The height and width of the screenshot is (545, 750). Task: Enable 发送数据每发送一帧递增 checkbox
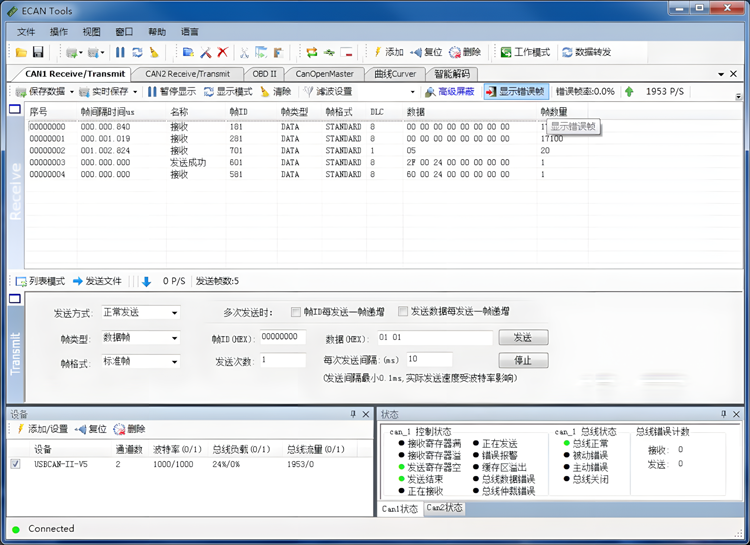tap(403, 312)
